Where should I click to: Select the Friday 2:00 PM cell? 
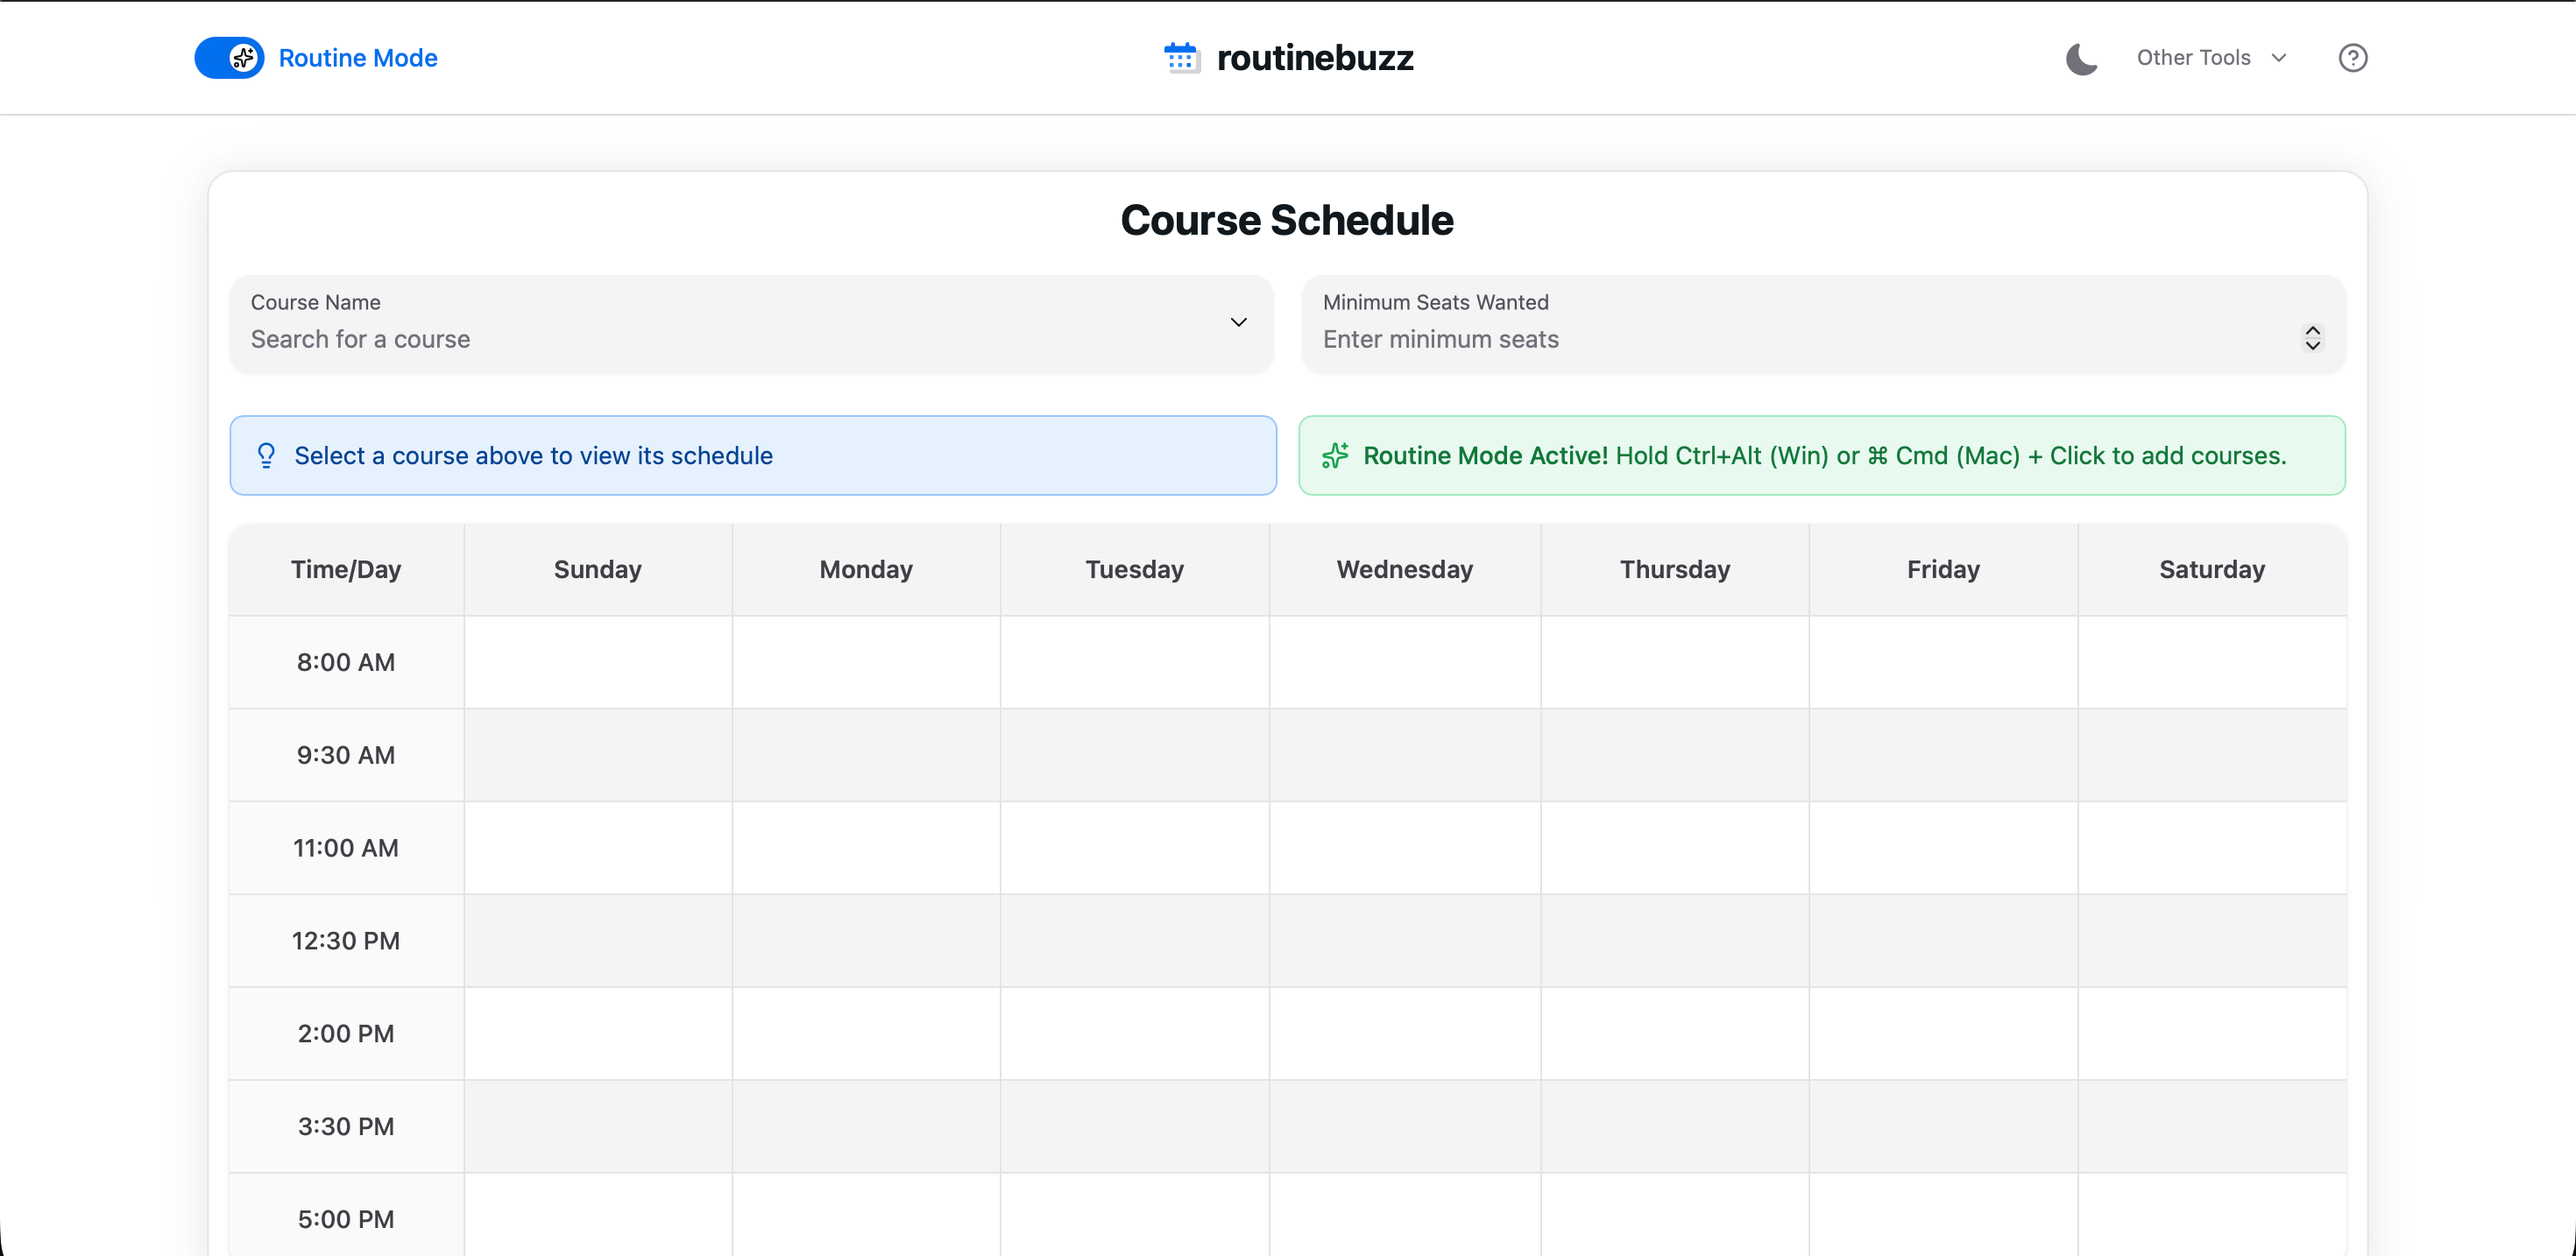pyautogui.click(x=1942, y=1034)
